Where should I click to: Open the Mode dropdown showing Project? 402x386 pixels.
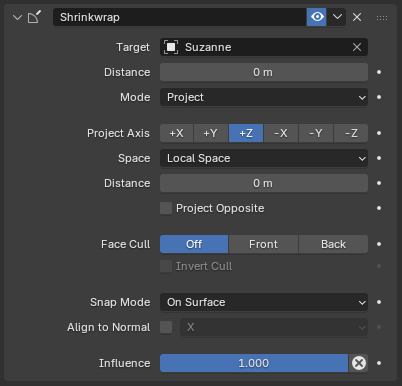pyautogui.click(x=264, y=97)
